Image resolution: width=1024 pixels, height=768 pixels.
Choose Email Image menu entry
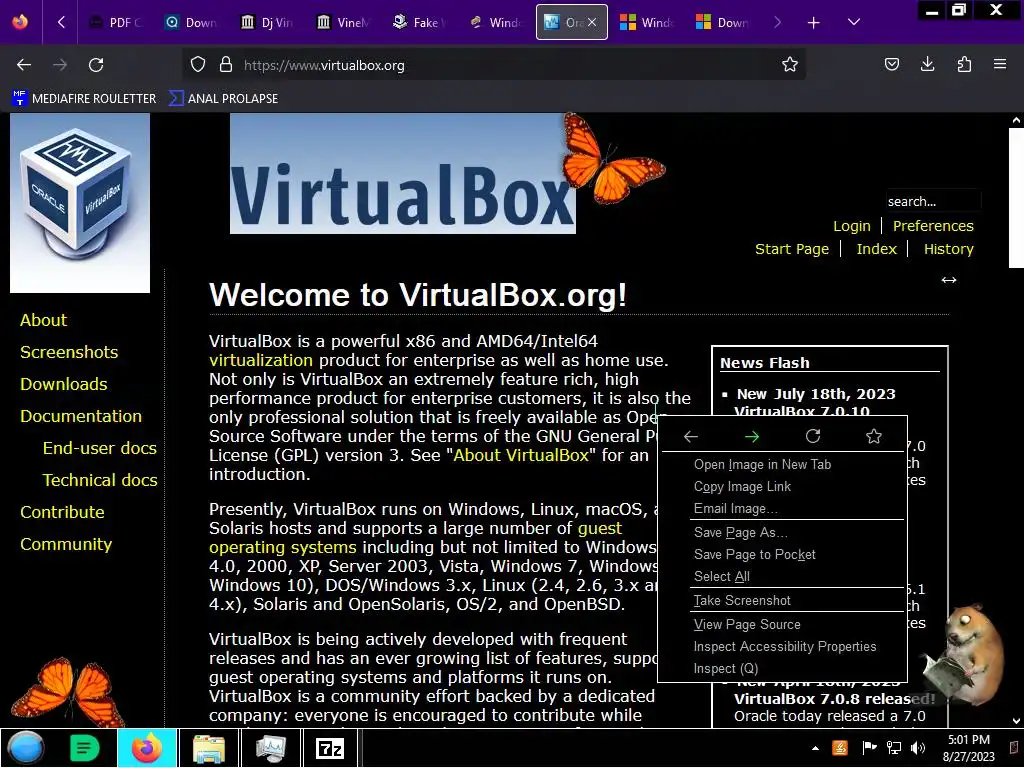(782, 509)
